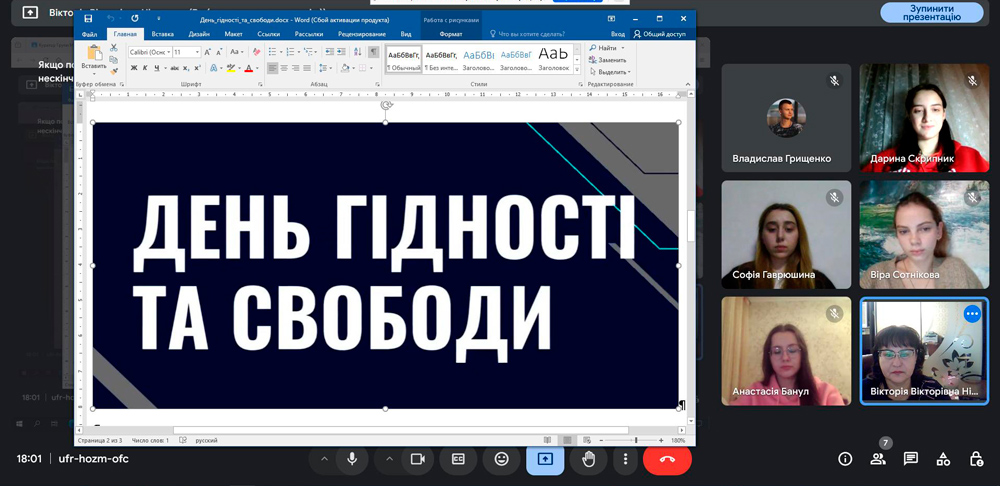This screenshot has height=486, width=1000.
Task: Apply the yellow text highlight color
Action: [x=231, y=68]
